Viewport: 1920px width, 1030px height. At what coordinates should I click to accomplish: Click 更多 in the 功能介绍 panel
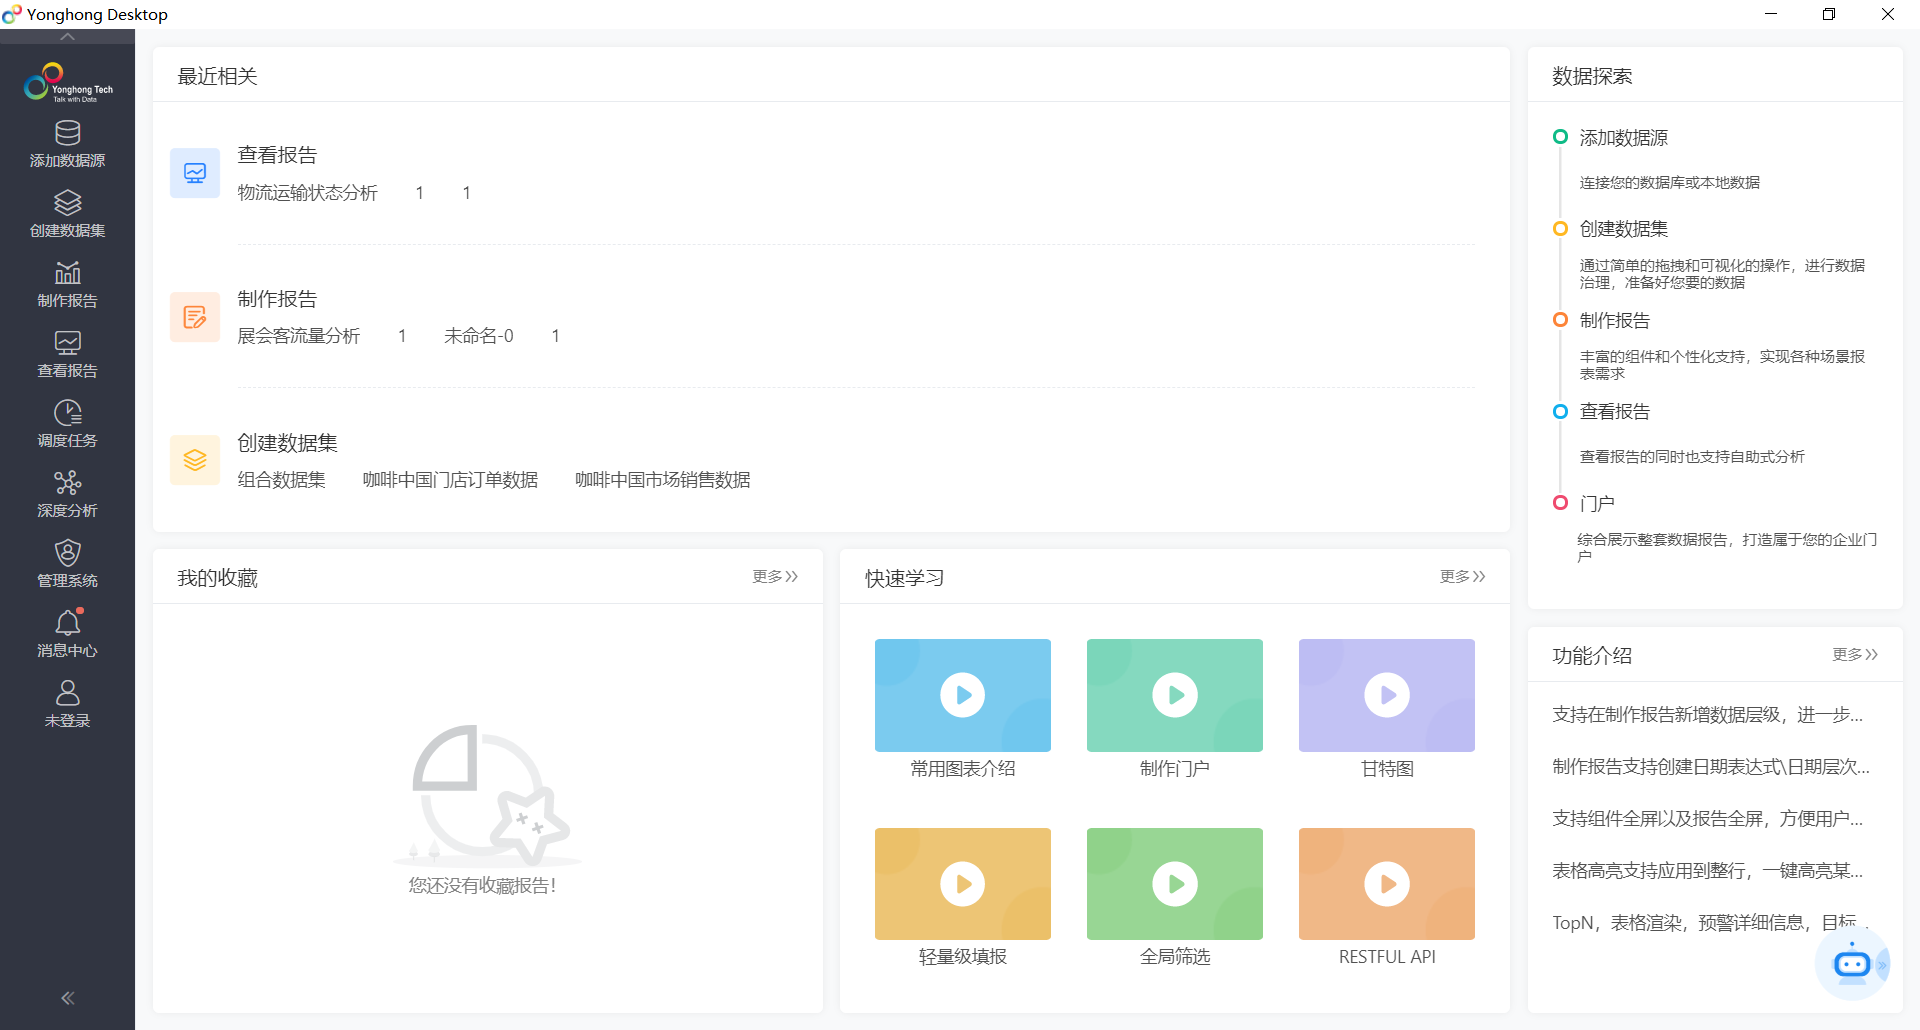[x=1855, y=655]
